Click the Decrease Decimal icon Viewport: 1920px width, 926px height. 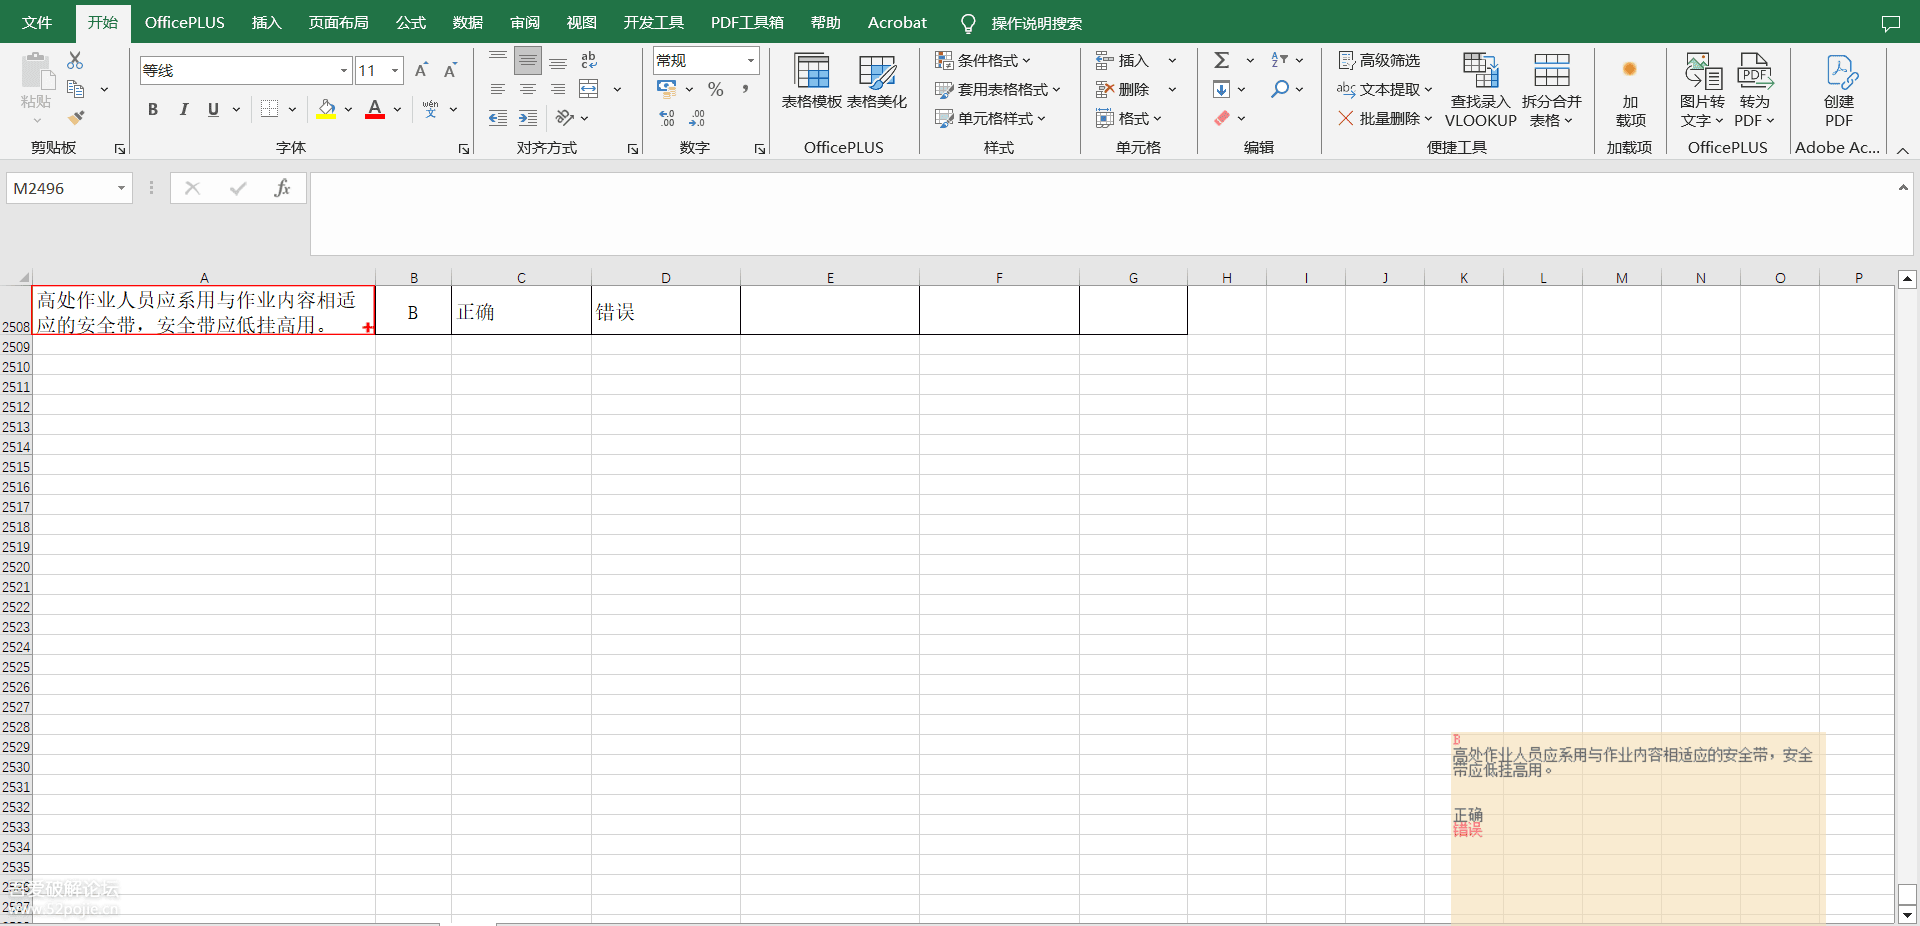tap(697, 118)
